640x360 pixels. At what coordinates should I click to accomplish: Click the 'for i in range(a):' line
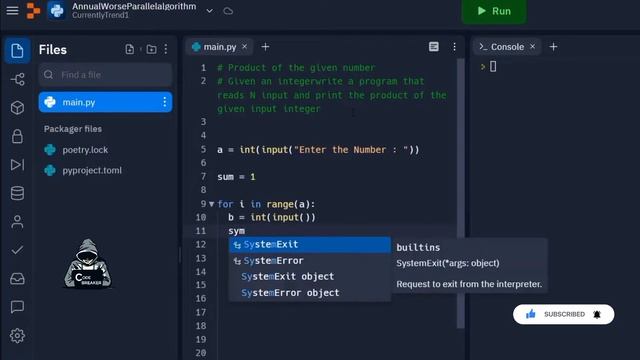point(266,204)
